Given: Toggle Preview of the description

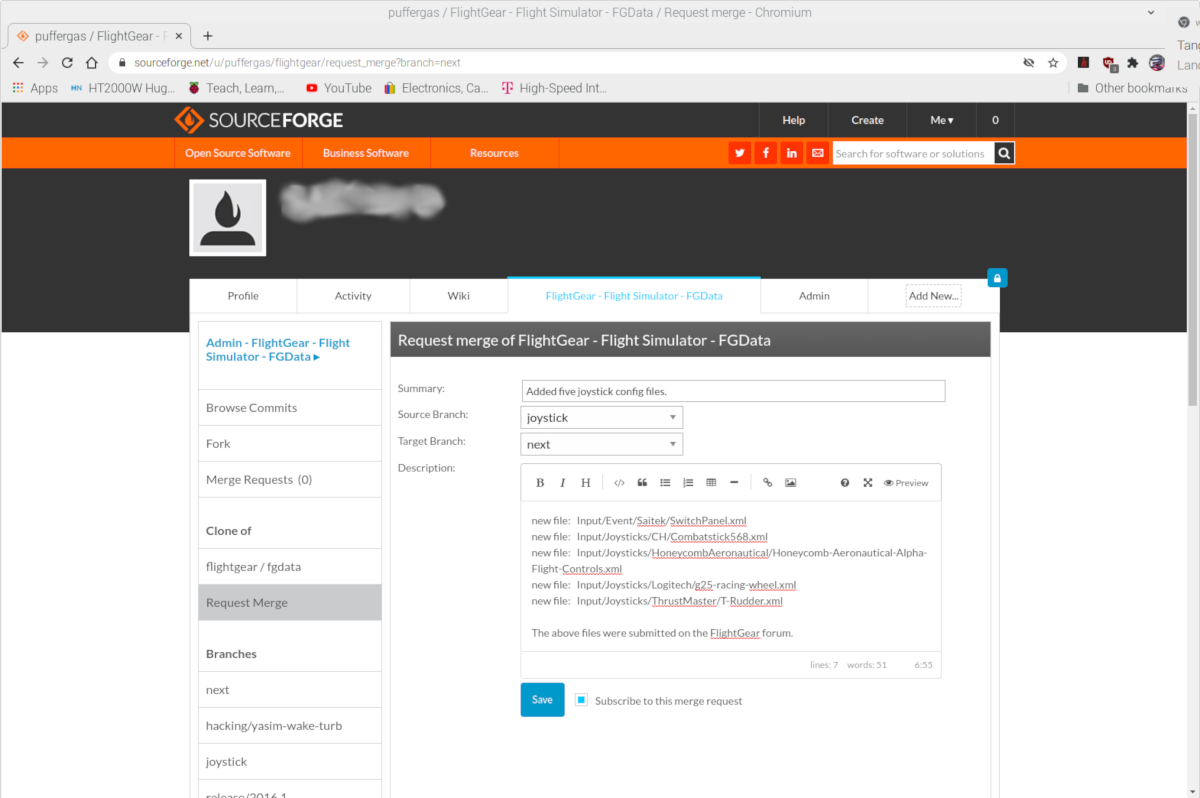Looking at the screenshot, I should click(x=906, y=483).
